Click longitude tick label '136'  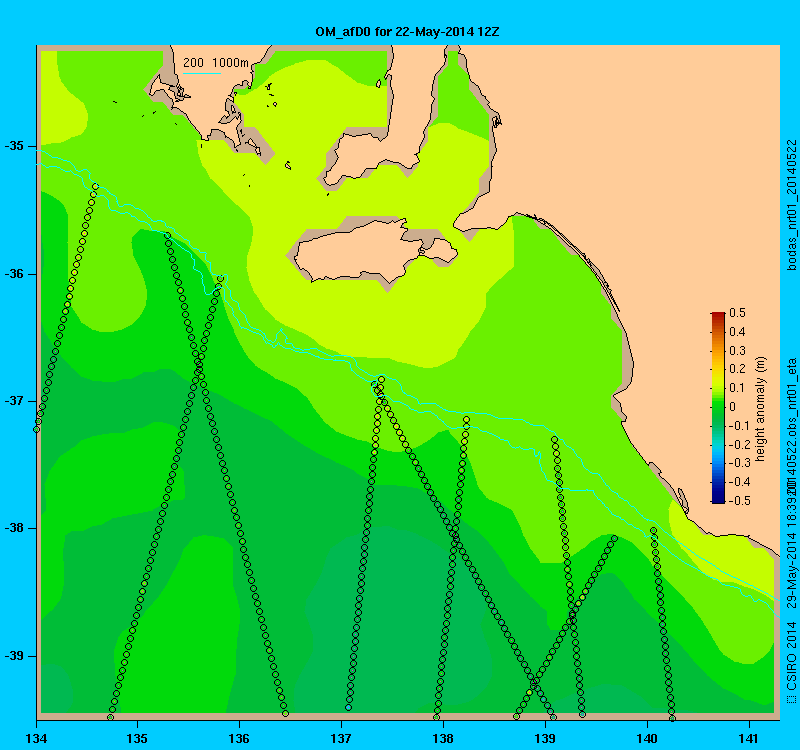[239, 738]
